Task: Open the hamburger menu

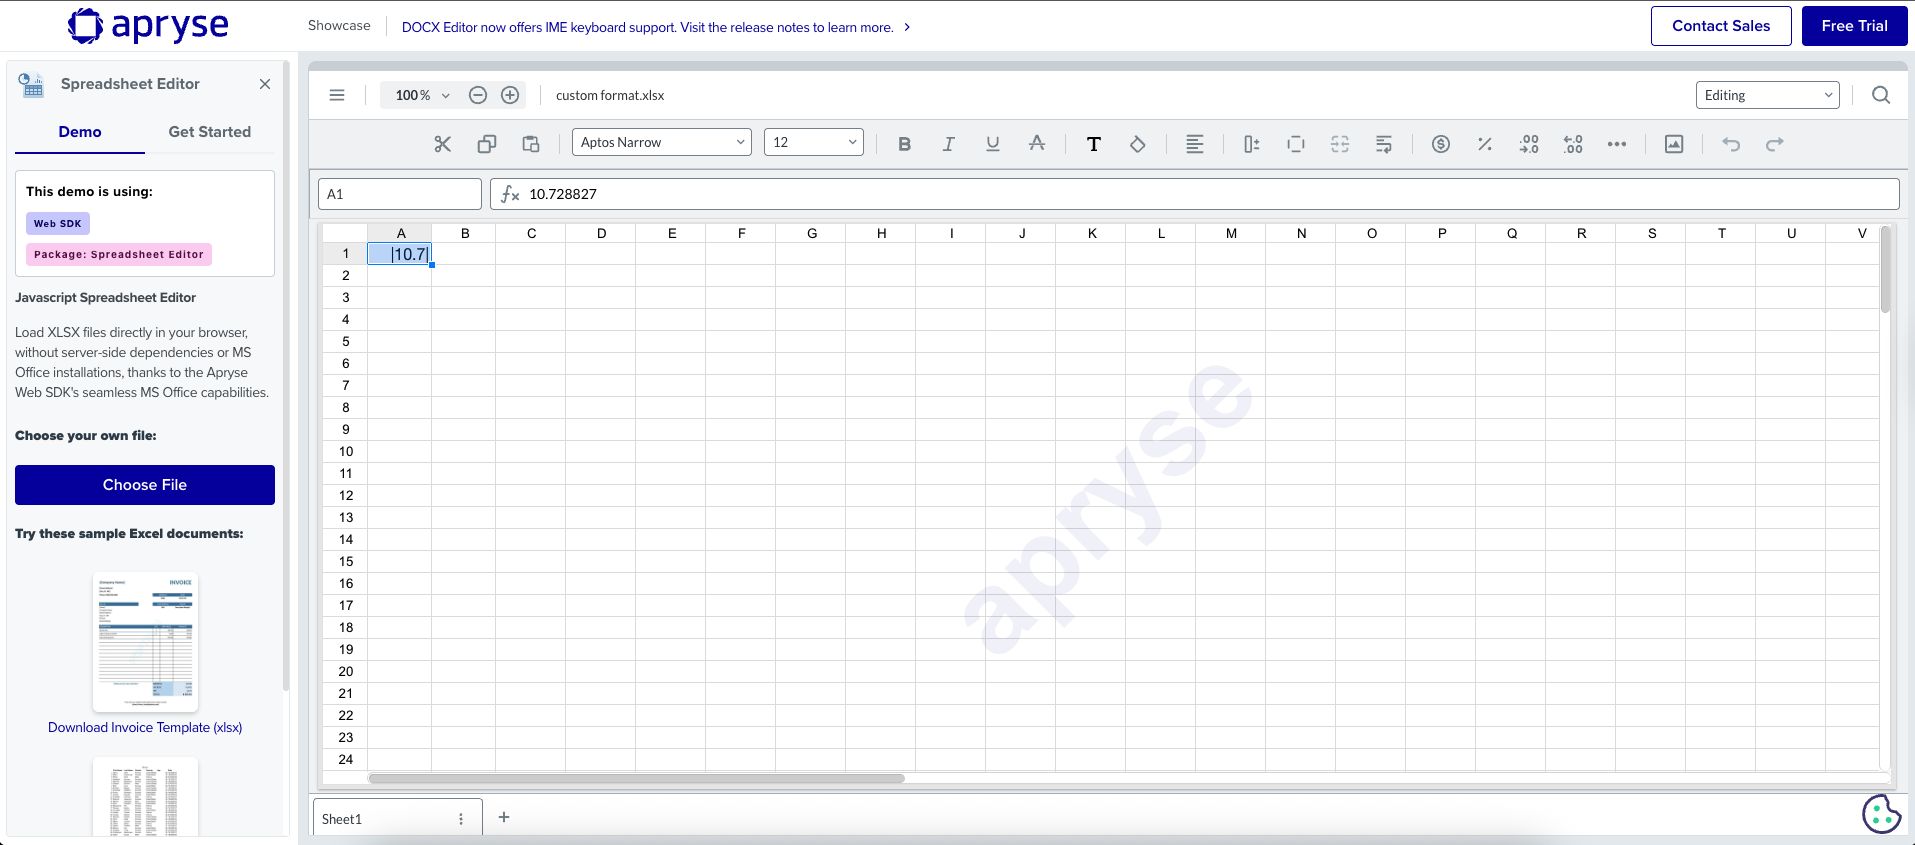Action: 337,95
